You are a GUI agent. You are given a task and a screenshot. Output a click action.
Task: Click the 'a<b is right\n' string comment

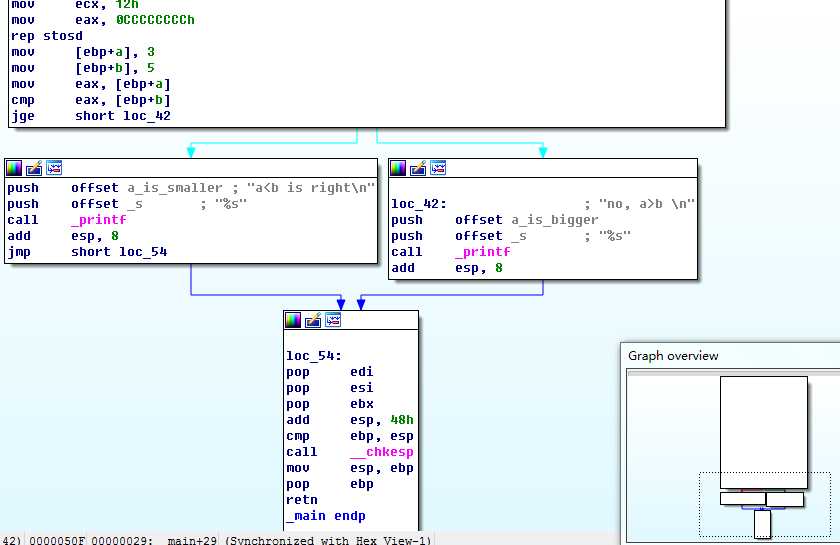(311, 188)
